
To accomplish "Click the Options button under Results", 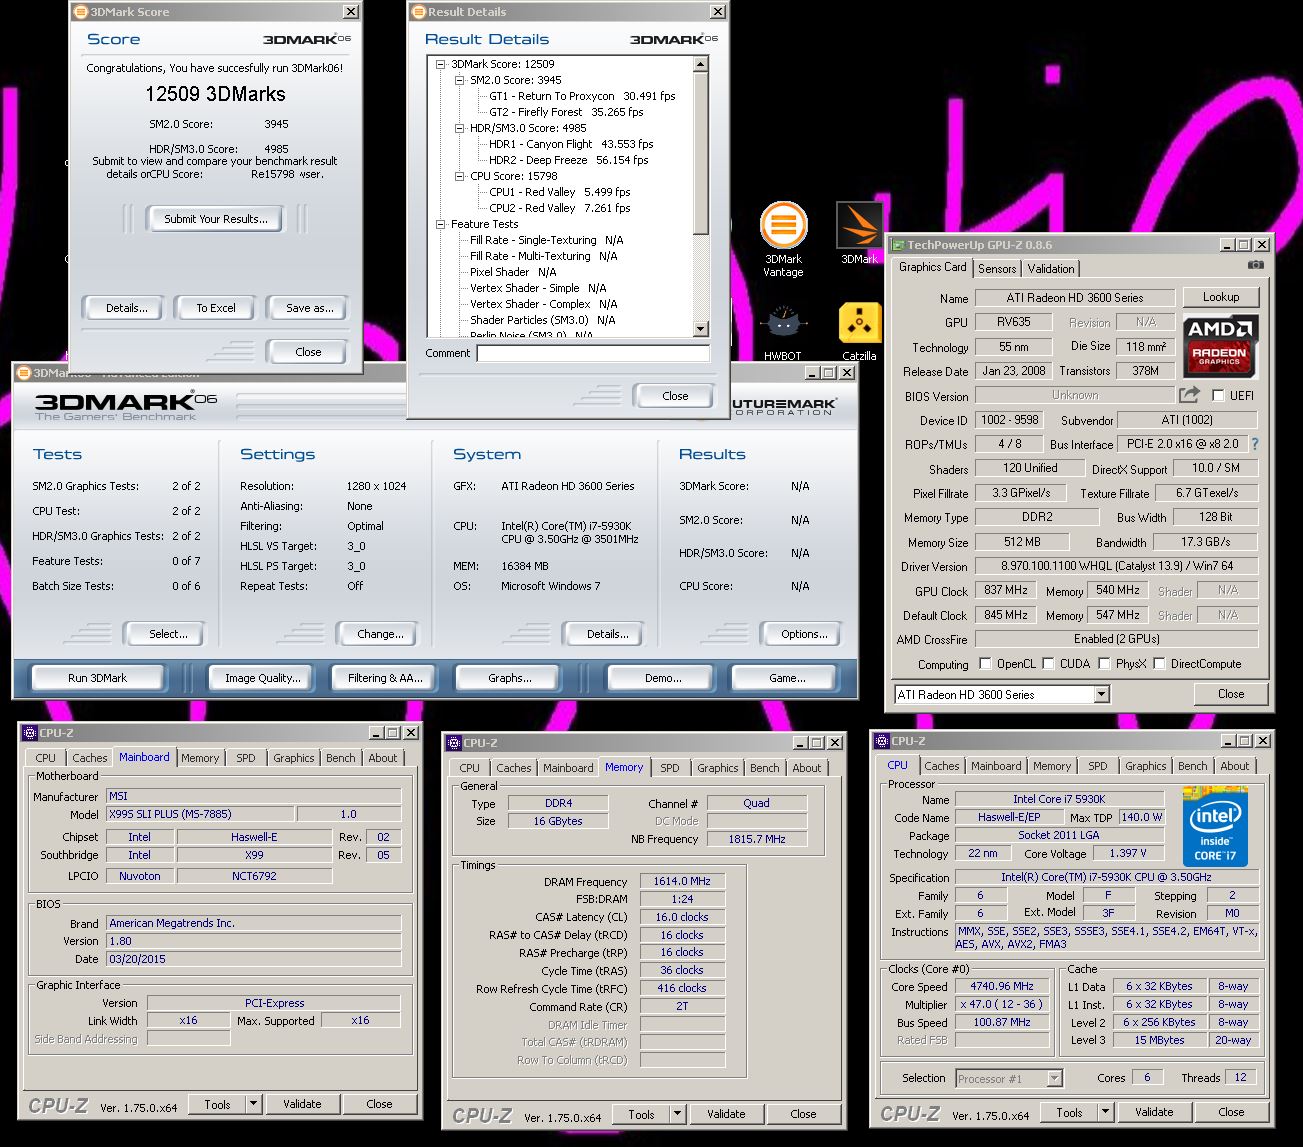I will tap(805, 634).
